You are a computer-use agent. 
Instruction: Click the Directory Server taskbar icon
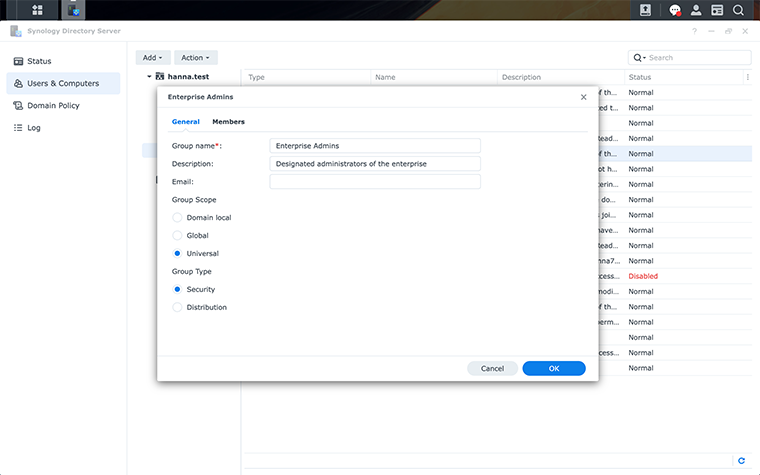click(x=73, y=10)
